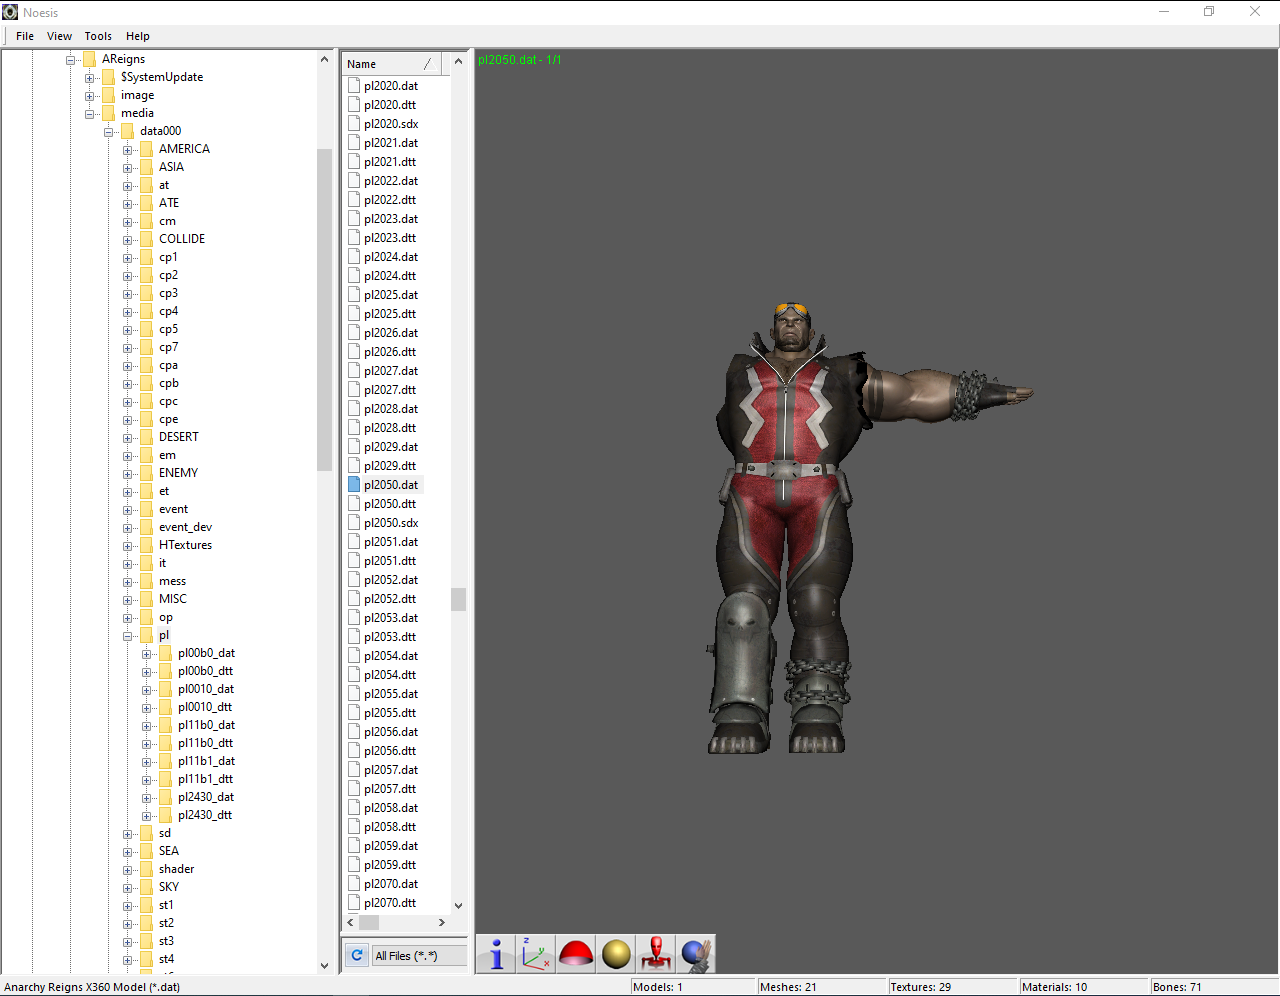Click the pl2070.dat file icon

[354, 884]
